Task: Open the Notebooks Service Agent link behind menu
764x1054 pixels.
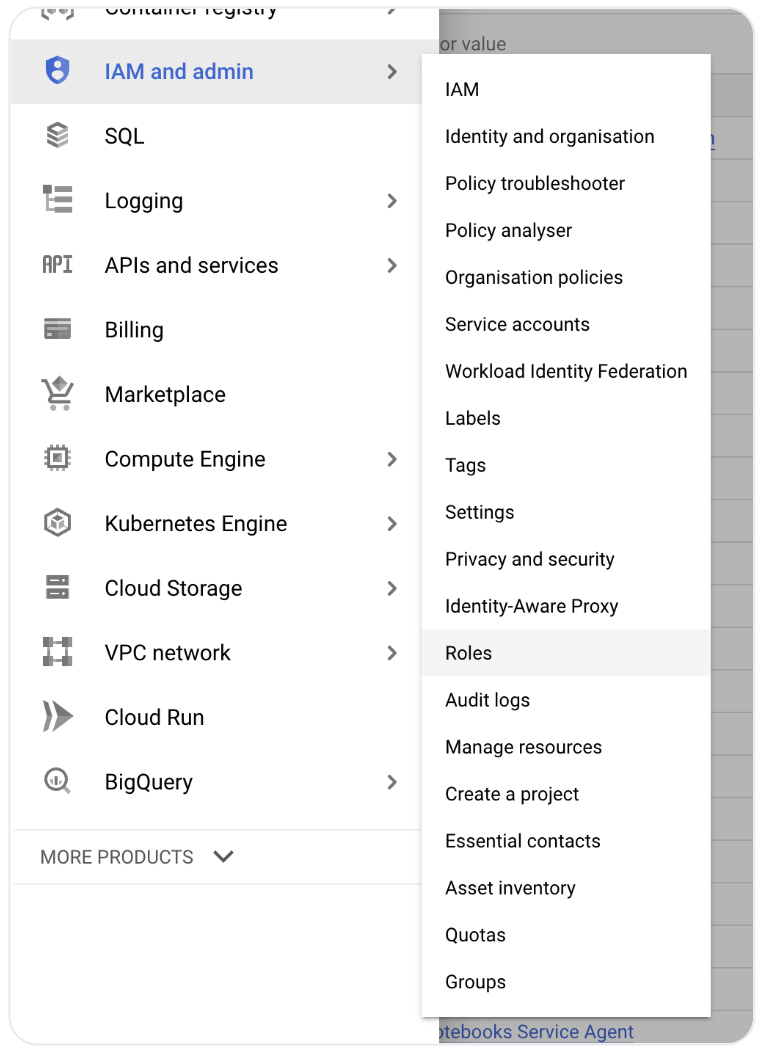Action: click(x=536, y=1032)
